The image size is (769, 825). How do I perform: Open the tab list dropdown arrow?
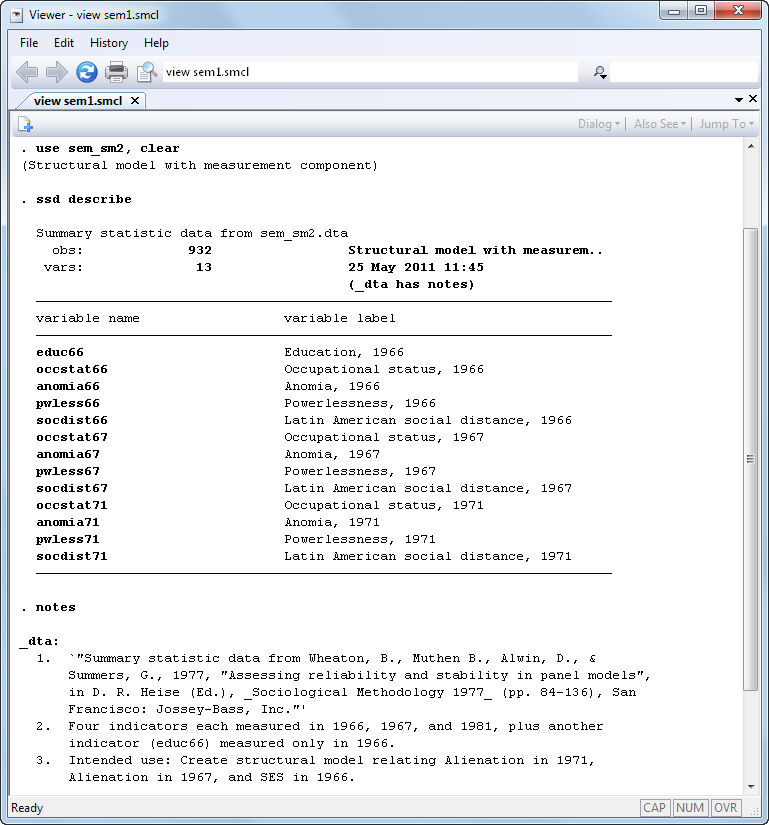coord(739,99)
